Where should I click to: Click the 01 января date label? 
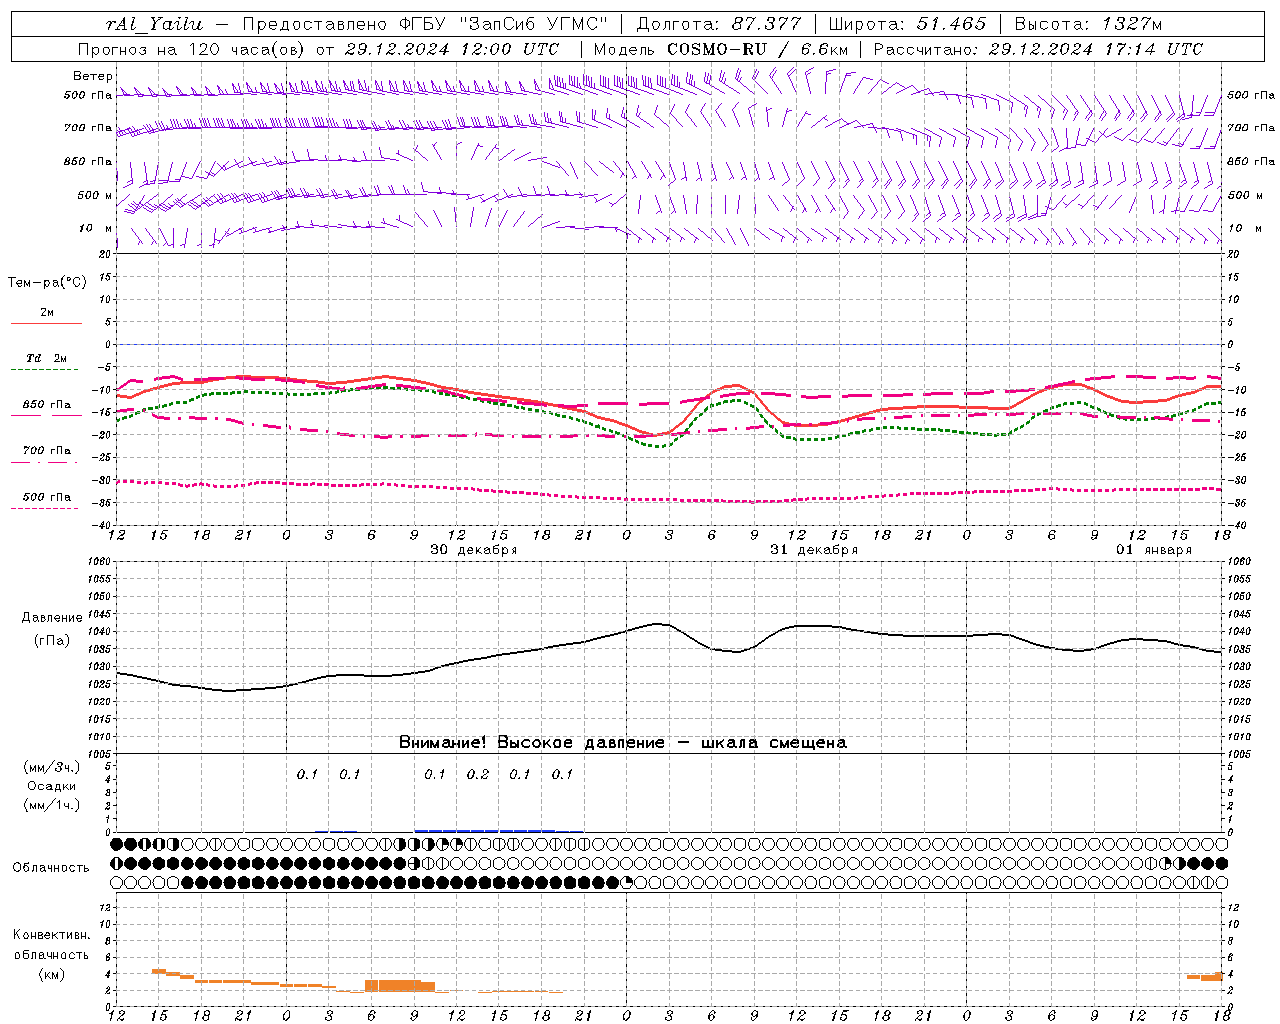pos(1154,550)
